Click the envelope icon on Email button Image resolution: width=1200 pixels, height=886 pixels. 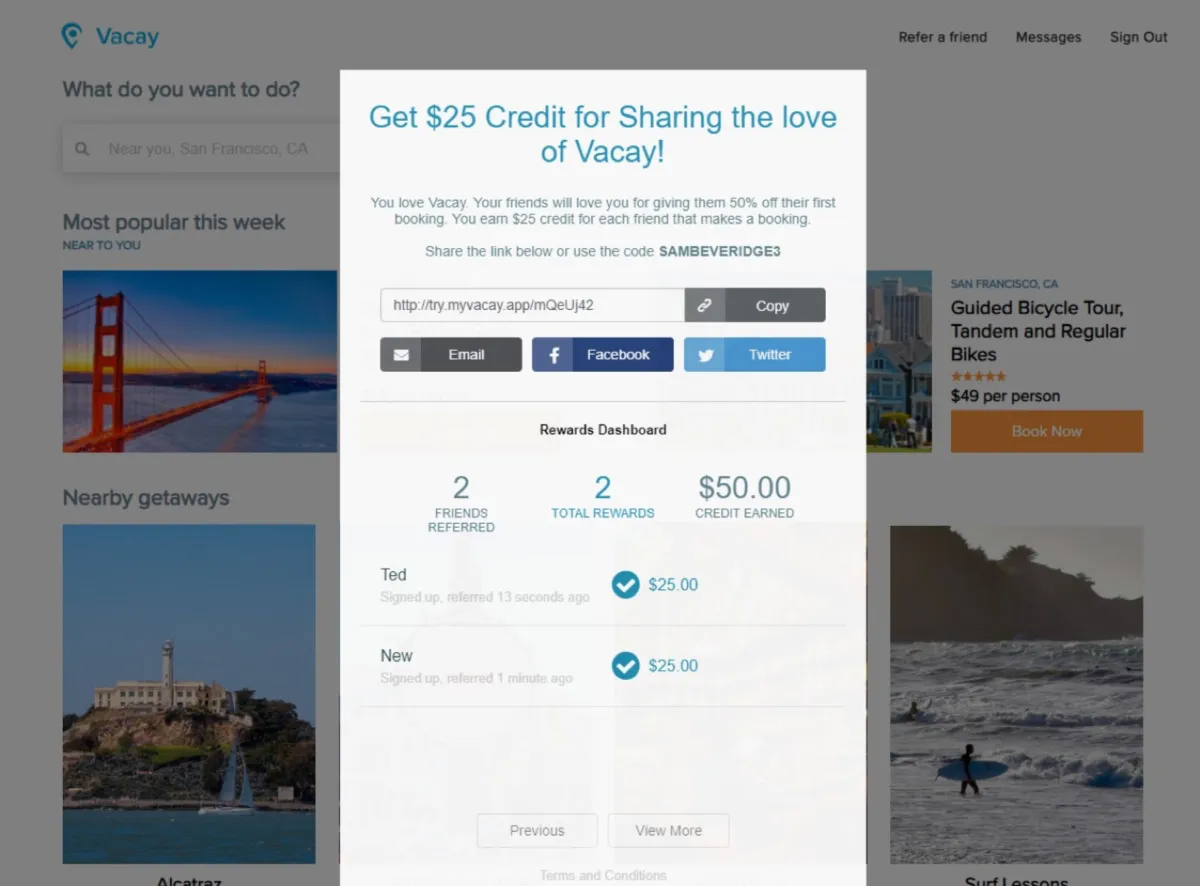point(400,355)
